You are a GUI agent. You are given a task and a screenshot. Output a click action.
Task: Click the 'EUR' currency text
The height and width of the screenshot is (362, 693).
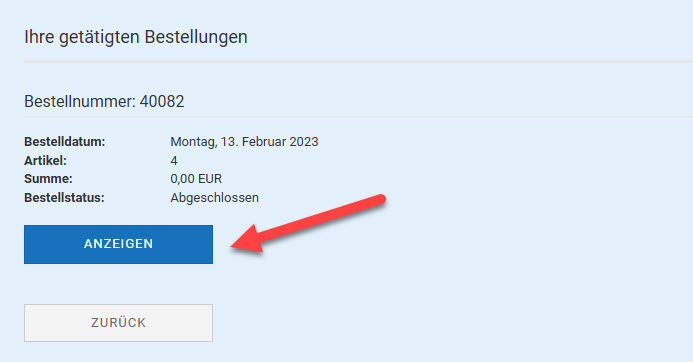[x=210, y=179]
